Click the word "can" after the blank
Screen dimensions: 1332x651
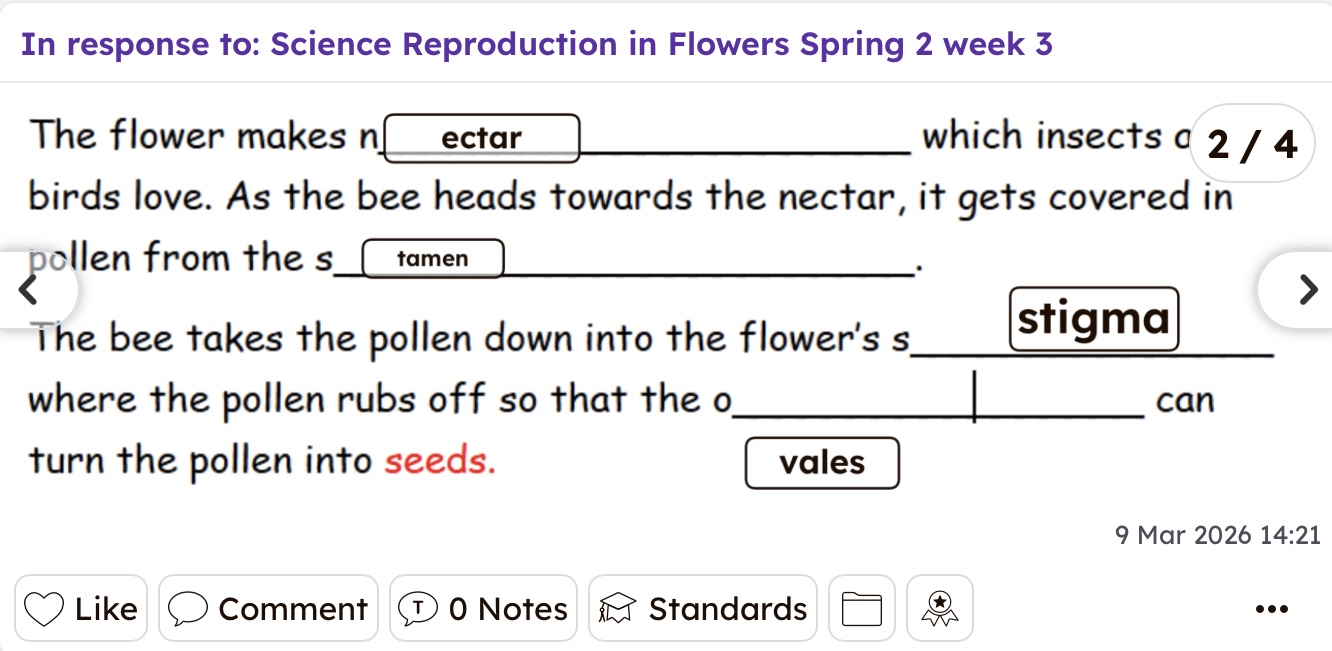tap(1185, 400)
